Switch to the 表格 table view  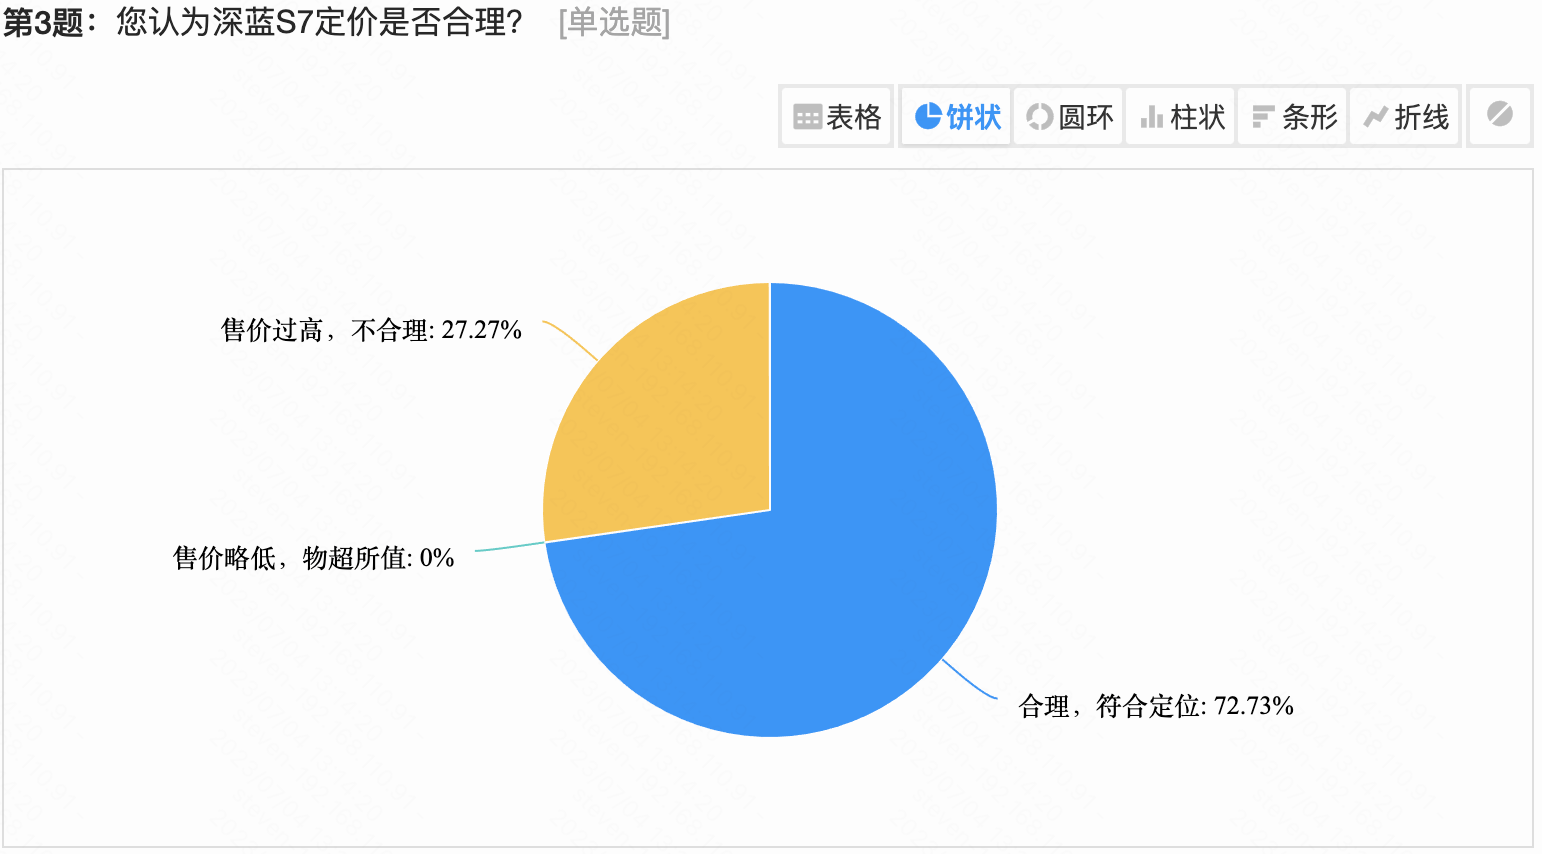click(x=836, y=117)
